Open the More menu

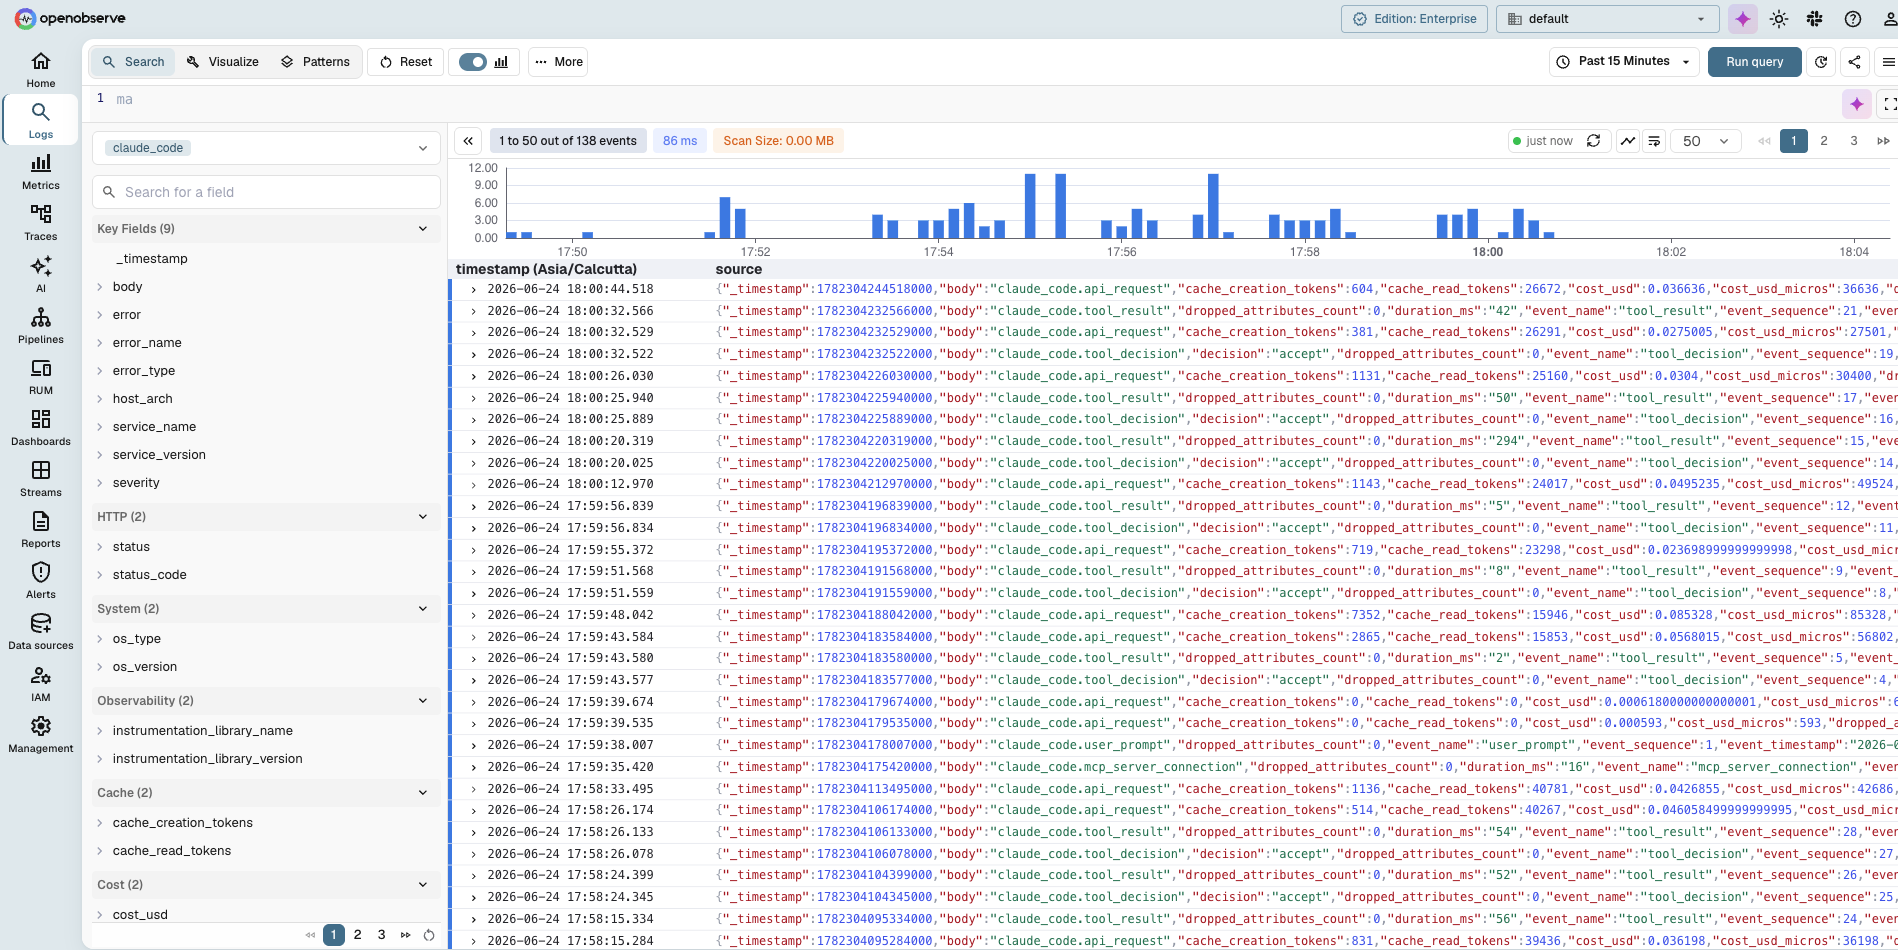coord(558,62)
